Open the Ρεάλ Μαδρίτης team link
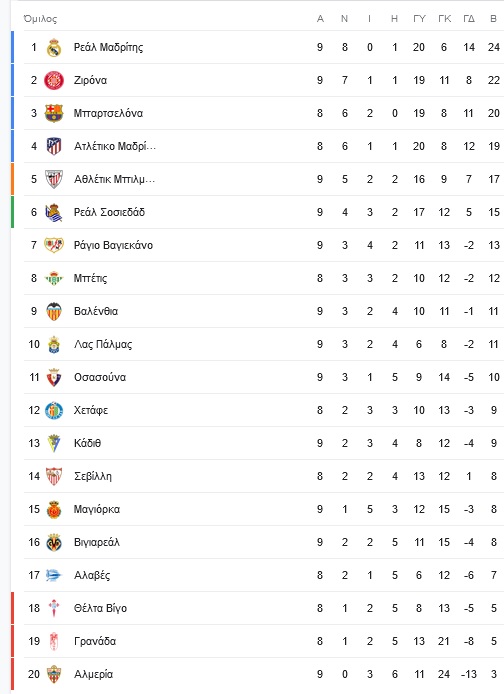504x694 pixels. tap(108, 47)
